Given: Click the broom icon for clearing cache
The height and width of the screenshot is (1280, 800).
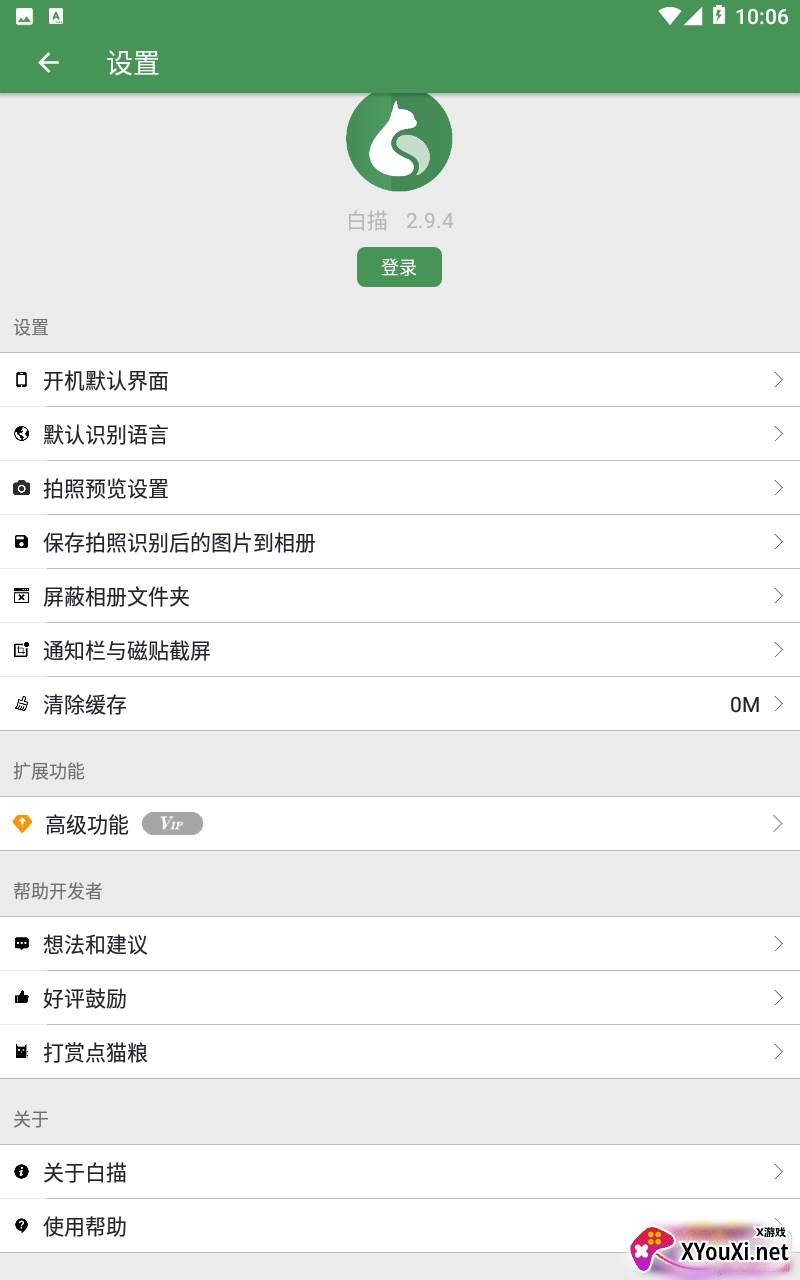Looking at the screenshot, I should (21, 704).
